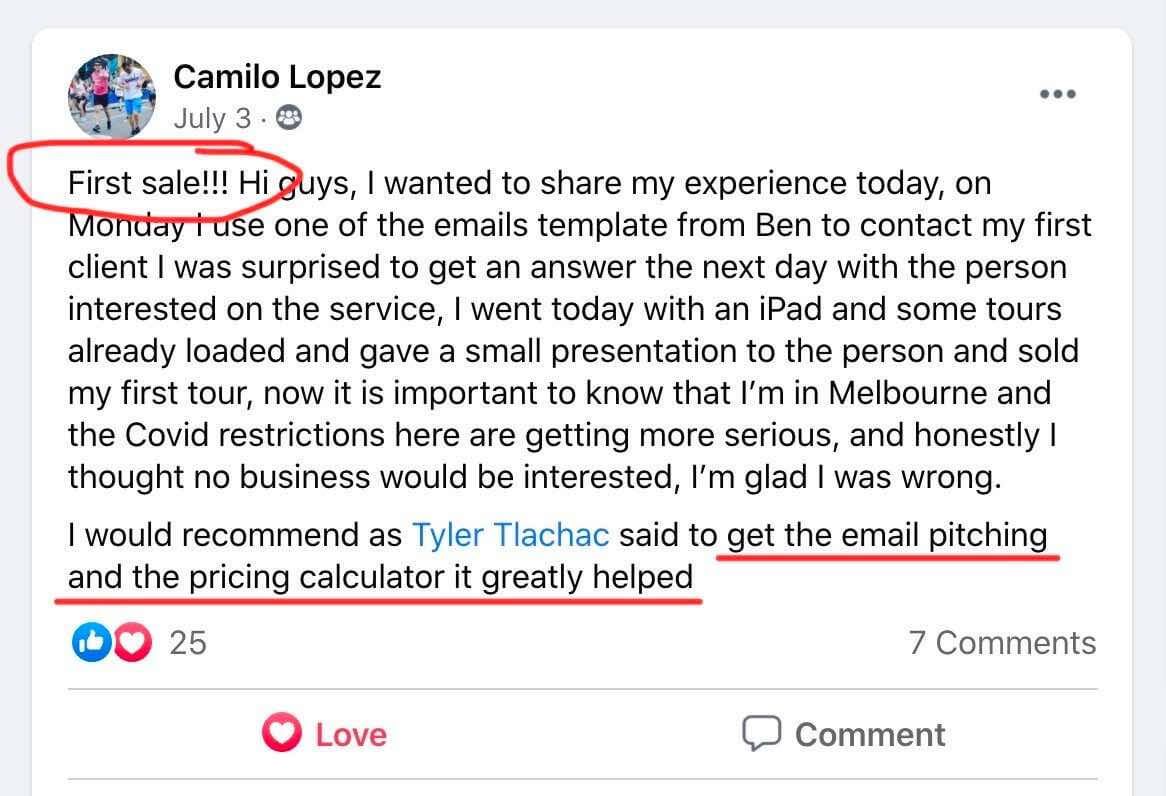Click the underlined "get the email pitching" text
The image size is (1166, 796).
[887, 536]
